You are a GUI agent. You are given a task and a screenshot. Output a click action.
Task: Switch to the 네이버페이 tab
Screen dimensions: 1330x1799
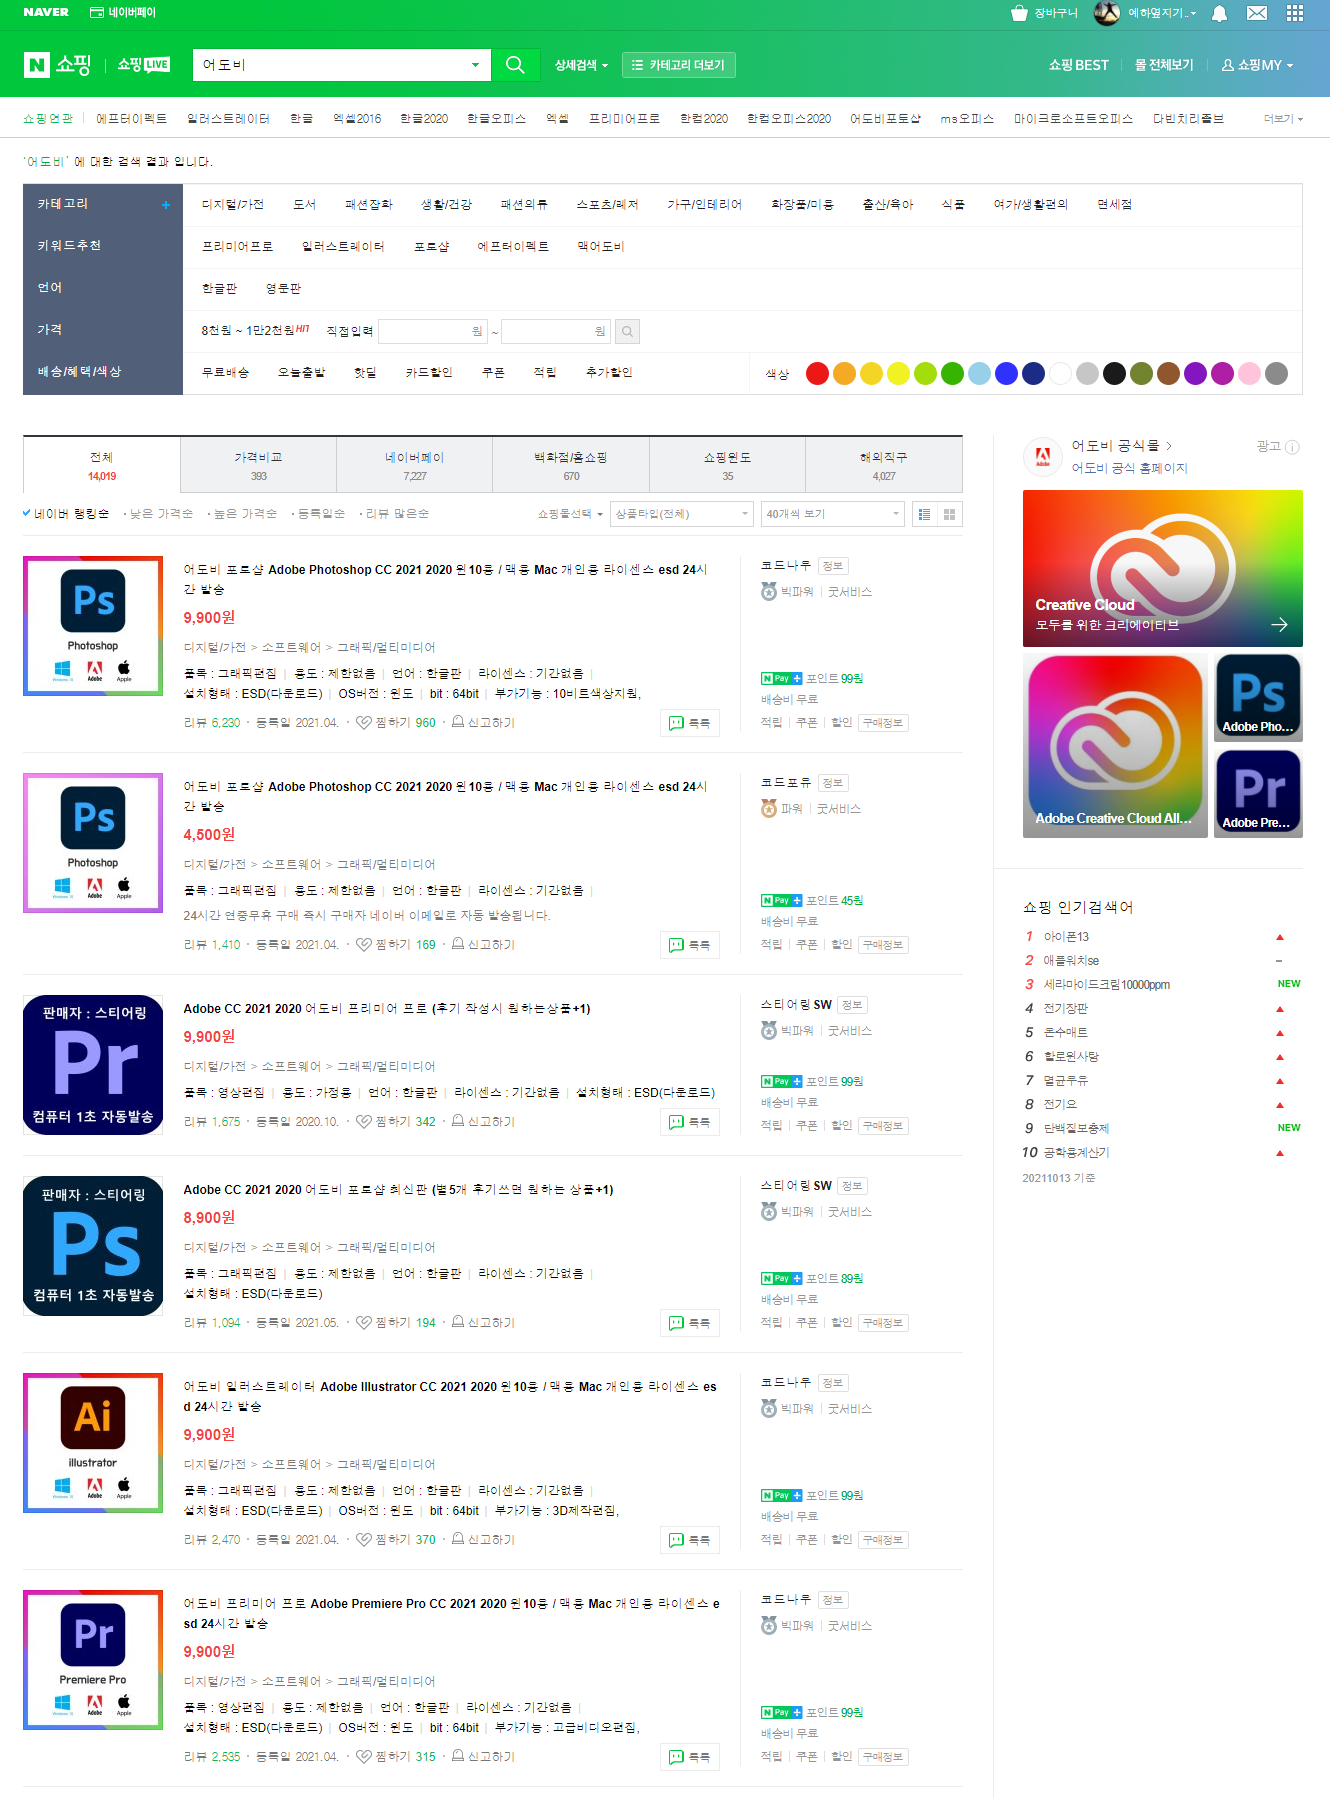click(415, 465)
